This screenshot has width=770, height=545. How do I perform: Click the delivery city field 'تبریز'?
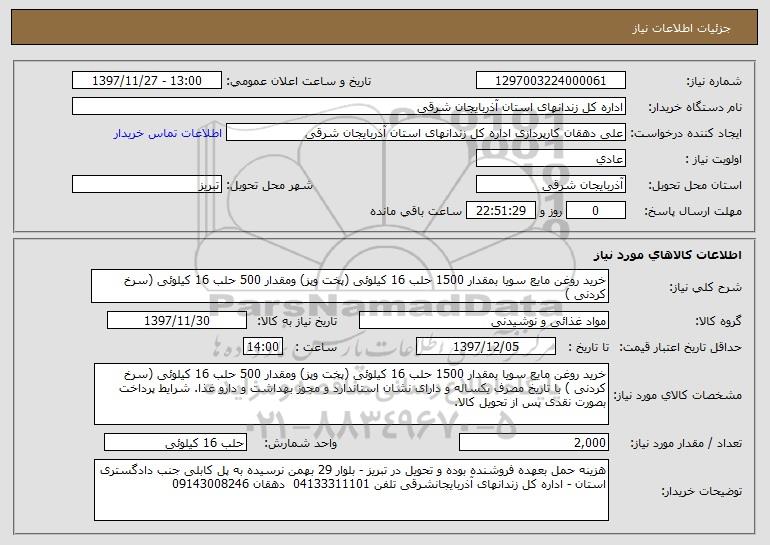pos(147,185)
